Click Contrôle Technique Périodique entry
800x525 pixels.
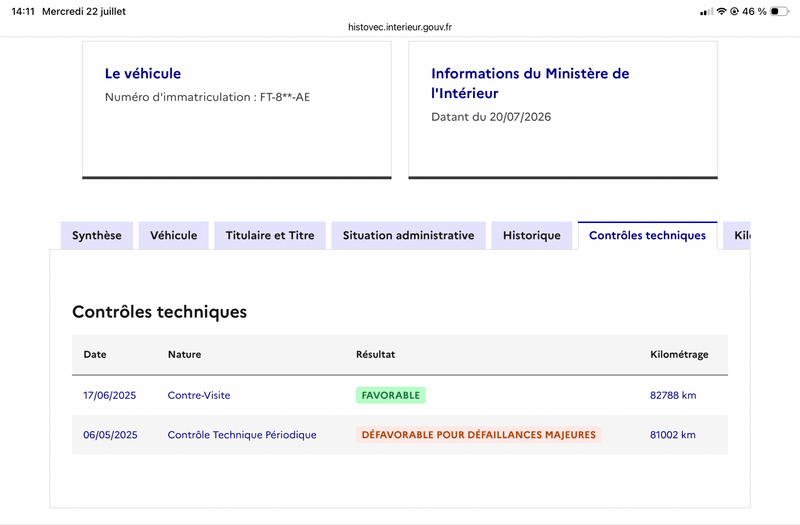pyautogui.click(x=242, y=435)
